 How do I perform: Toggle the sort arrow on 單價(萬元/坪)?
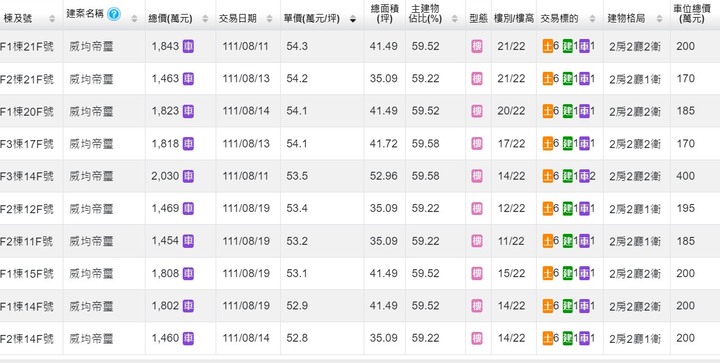click(353, 19)
